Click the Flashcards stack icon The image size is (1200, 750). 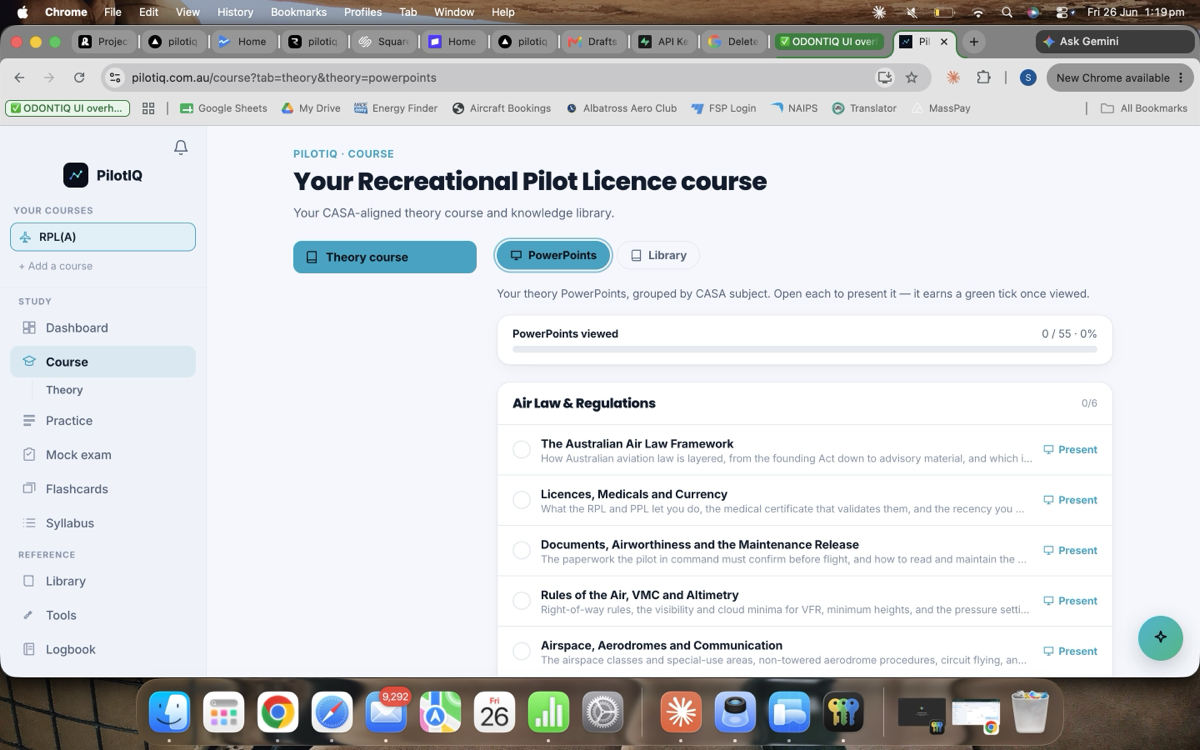coord(29,488)
